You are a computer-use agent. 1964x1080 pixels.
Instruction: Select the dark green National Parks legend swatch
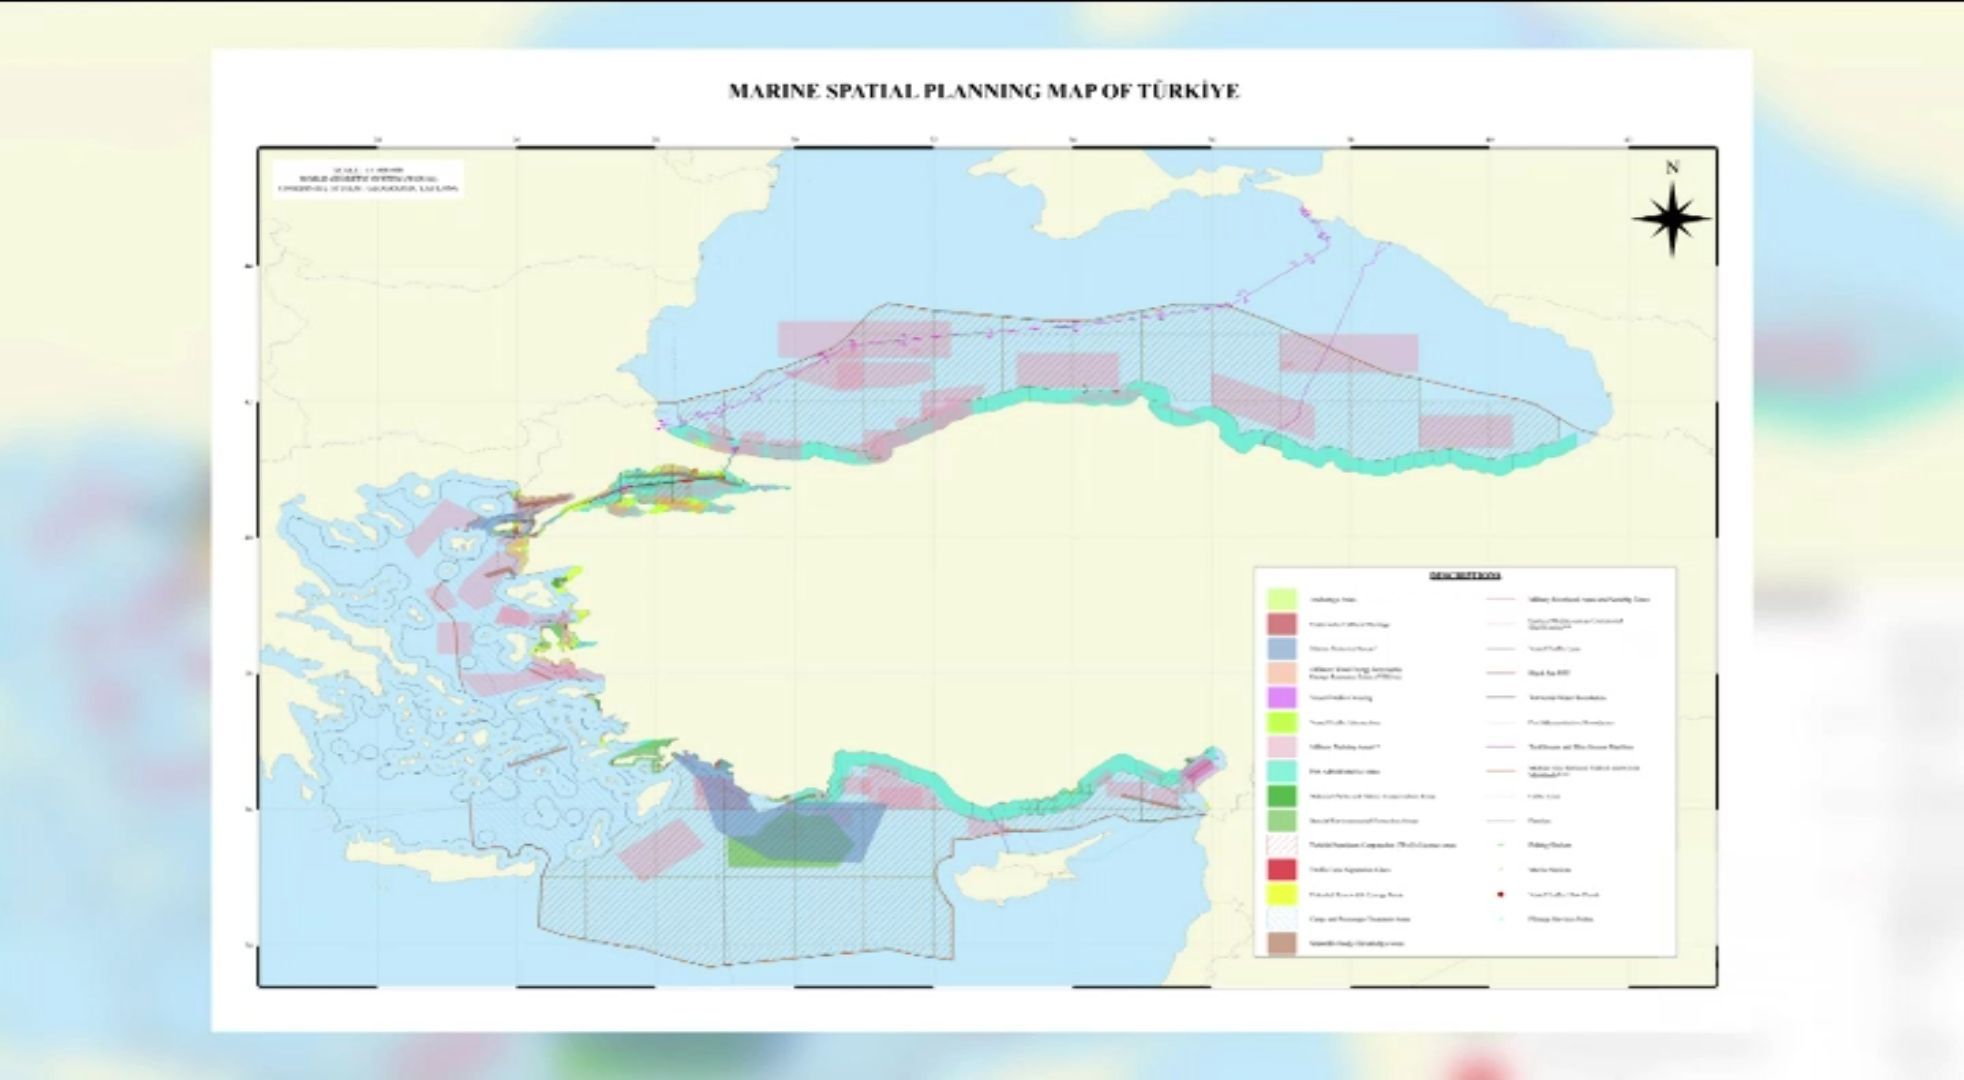(1282, 796)
